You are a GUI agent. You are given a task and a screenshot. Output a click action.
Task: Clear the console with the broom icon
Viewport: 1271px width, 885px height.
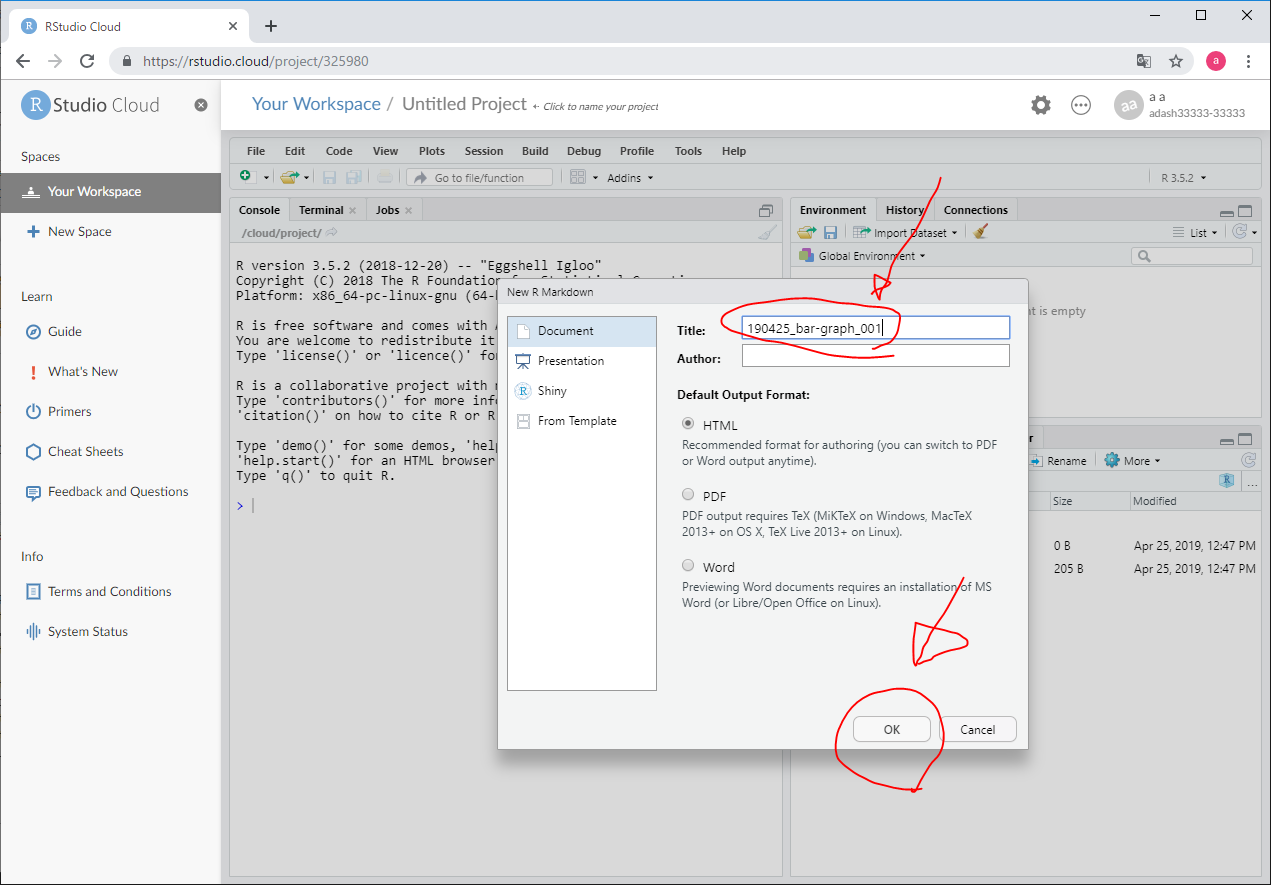coord(767,232)
